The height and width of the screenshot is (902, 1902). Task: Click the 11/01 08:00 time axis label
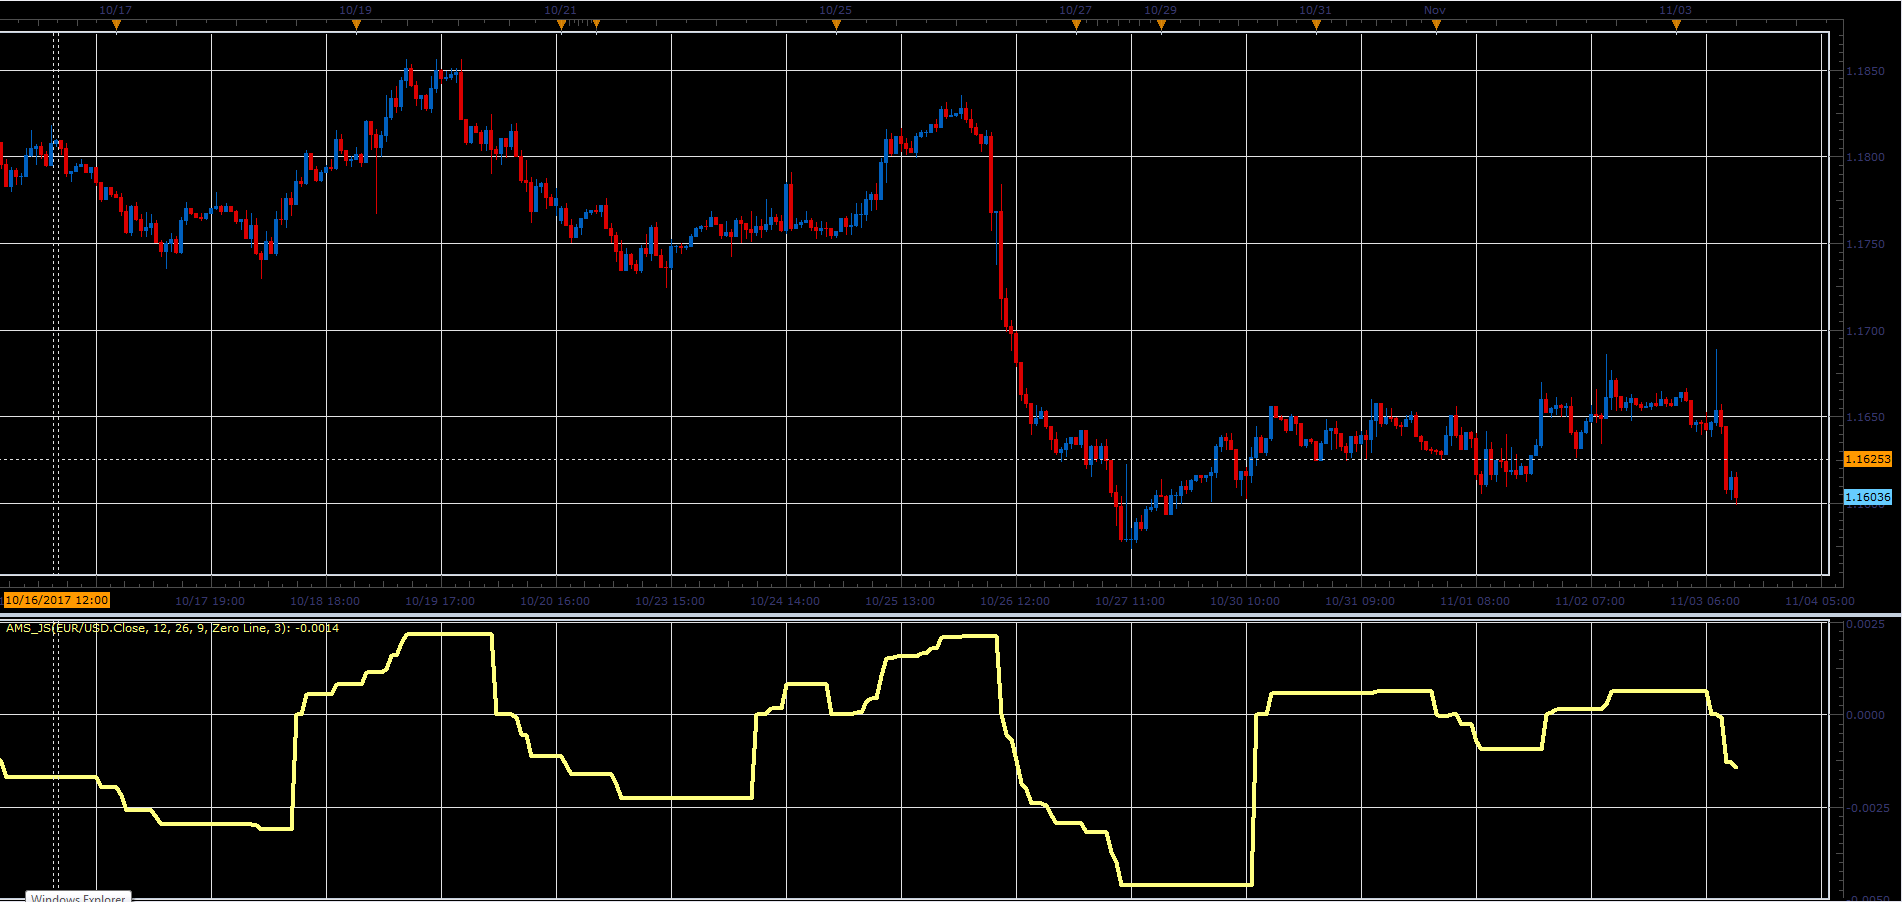(1475, 601)
